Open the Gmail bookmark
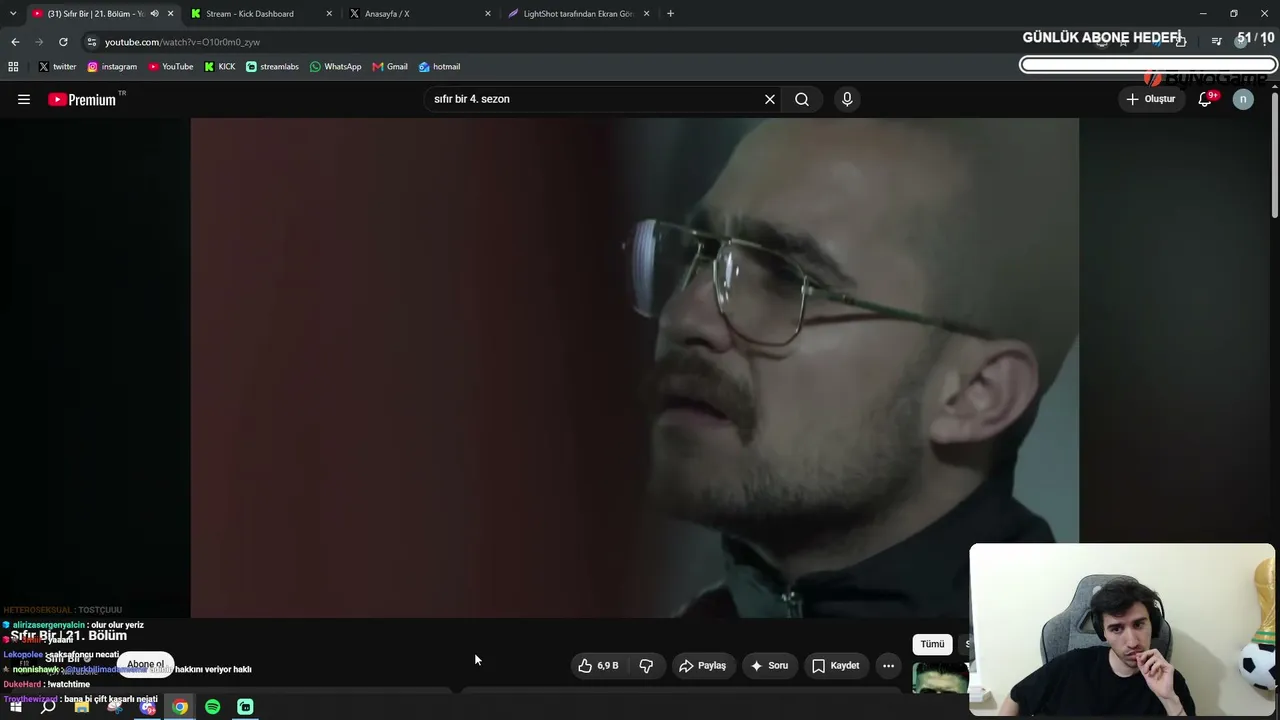 [390, 67]
